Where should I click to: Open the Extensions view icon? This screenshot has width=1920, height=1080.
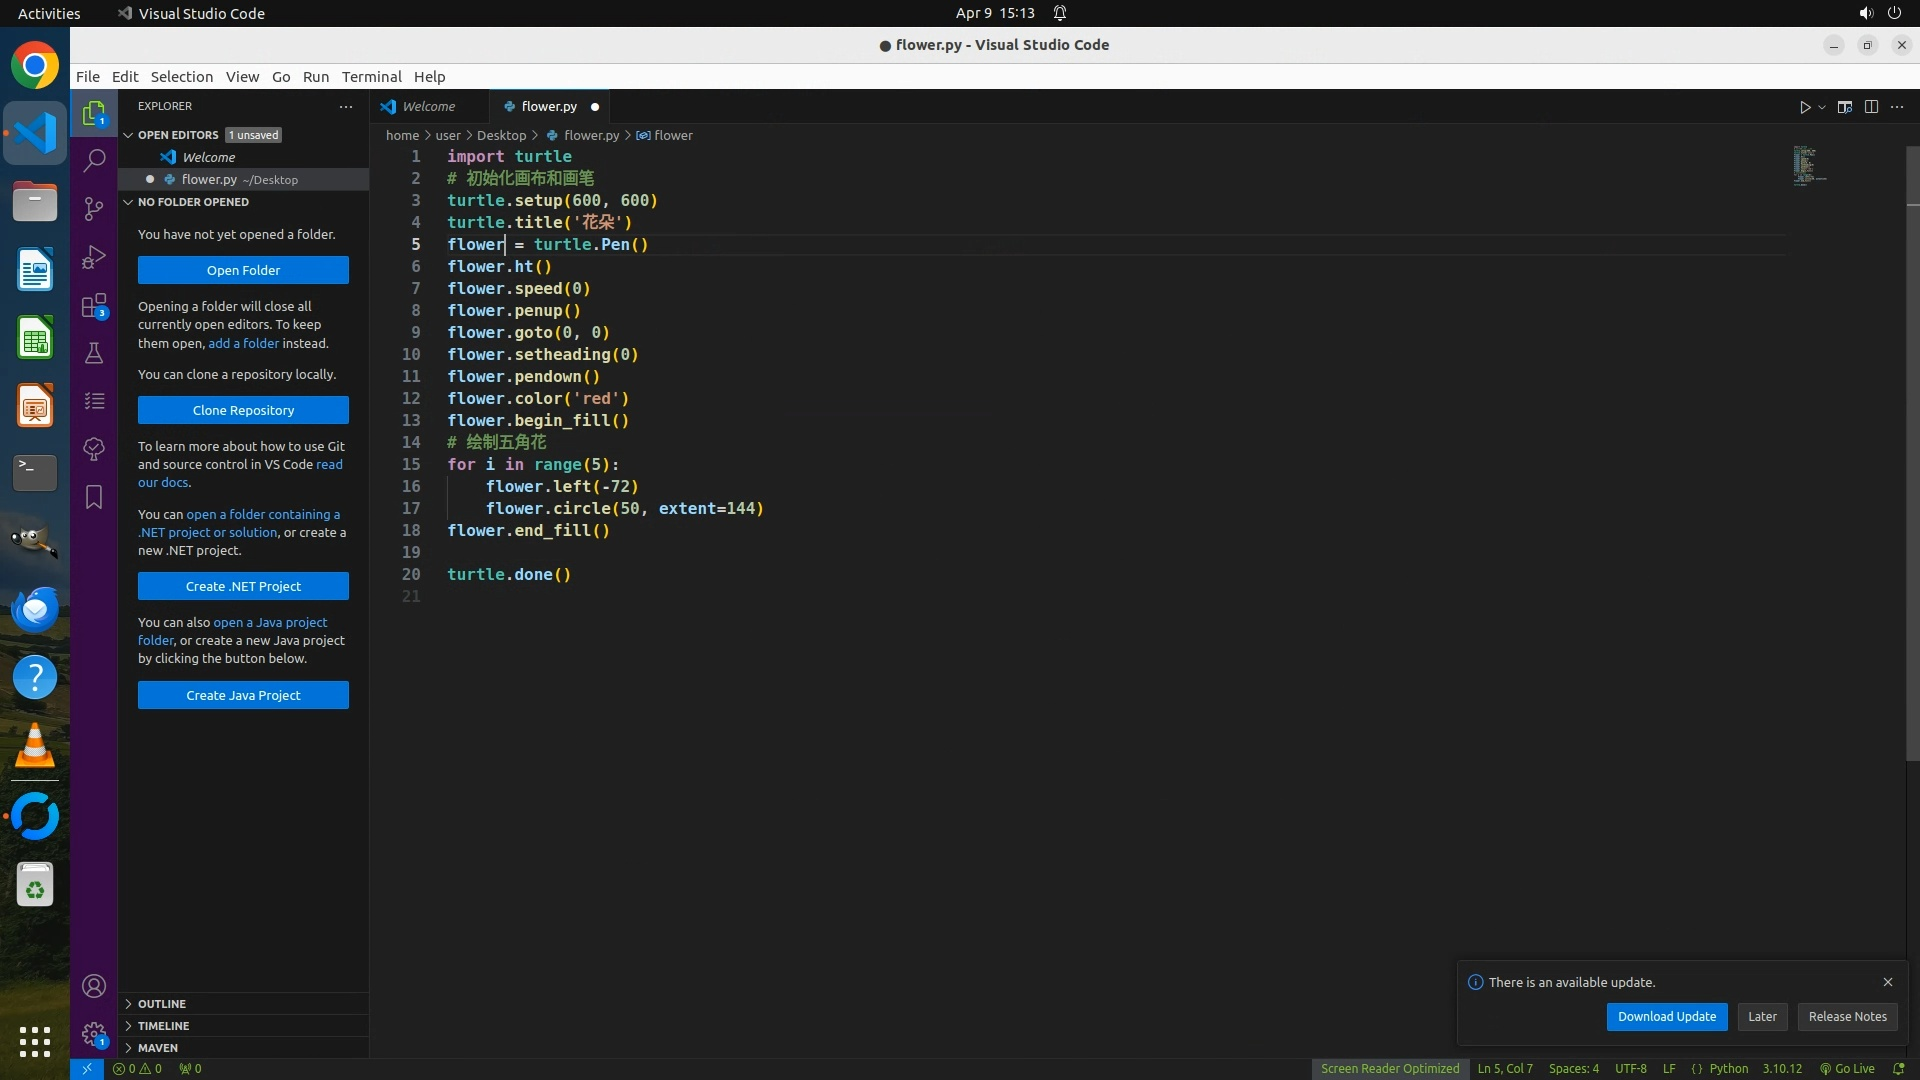click(x=94, y=306)
